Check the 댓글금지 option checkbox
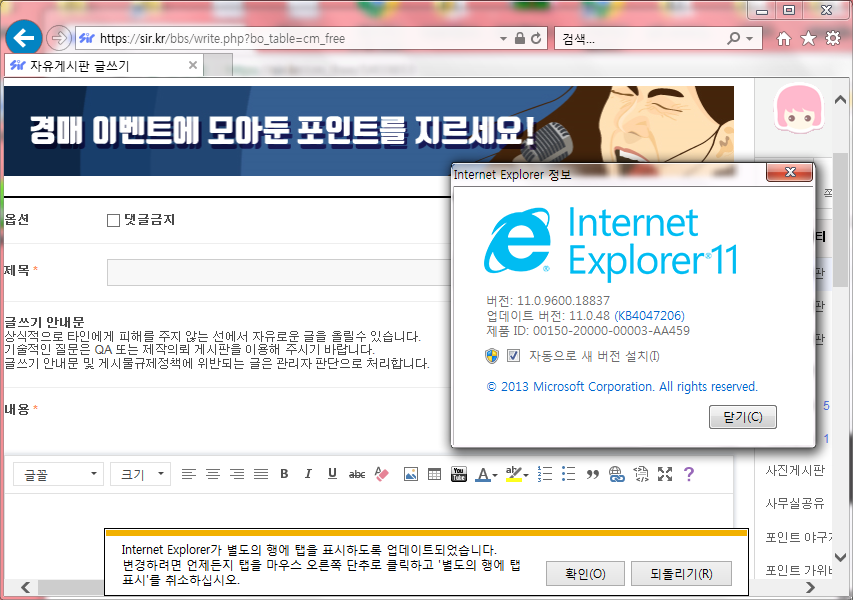This screenshot has width=853, height=600. click(113, 220)
